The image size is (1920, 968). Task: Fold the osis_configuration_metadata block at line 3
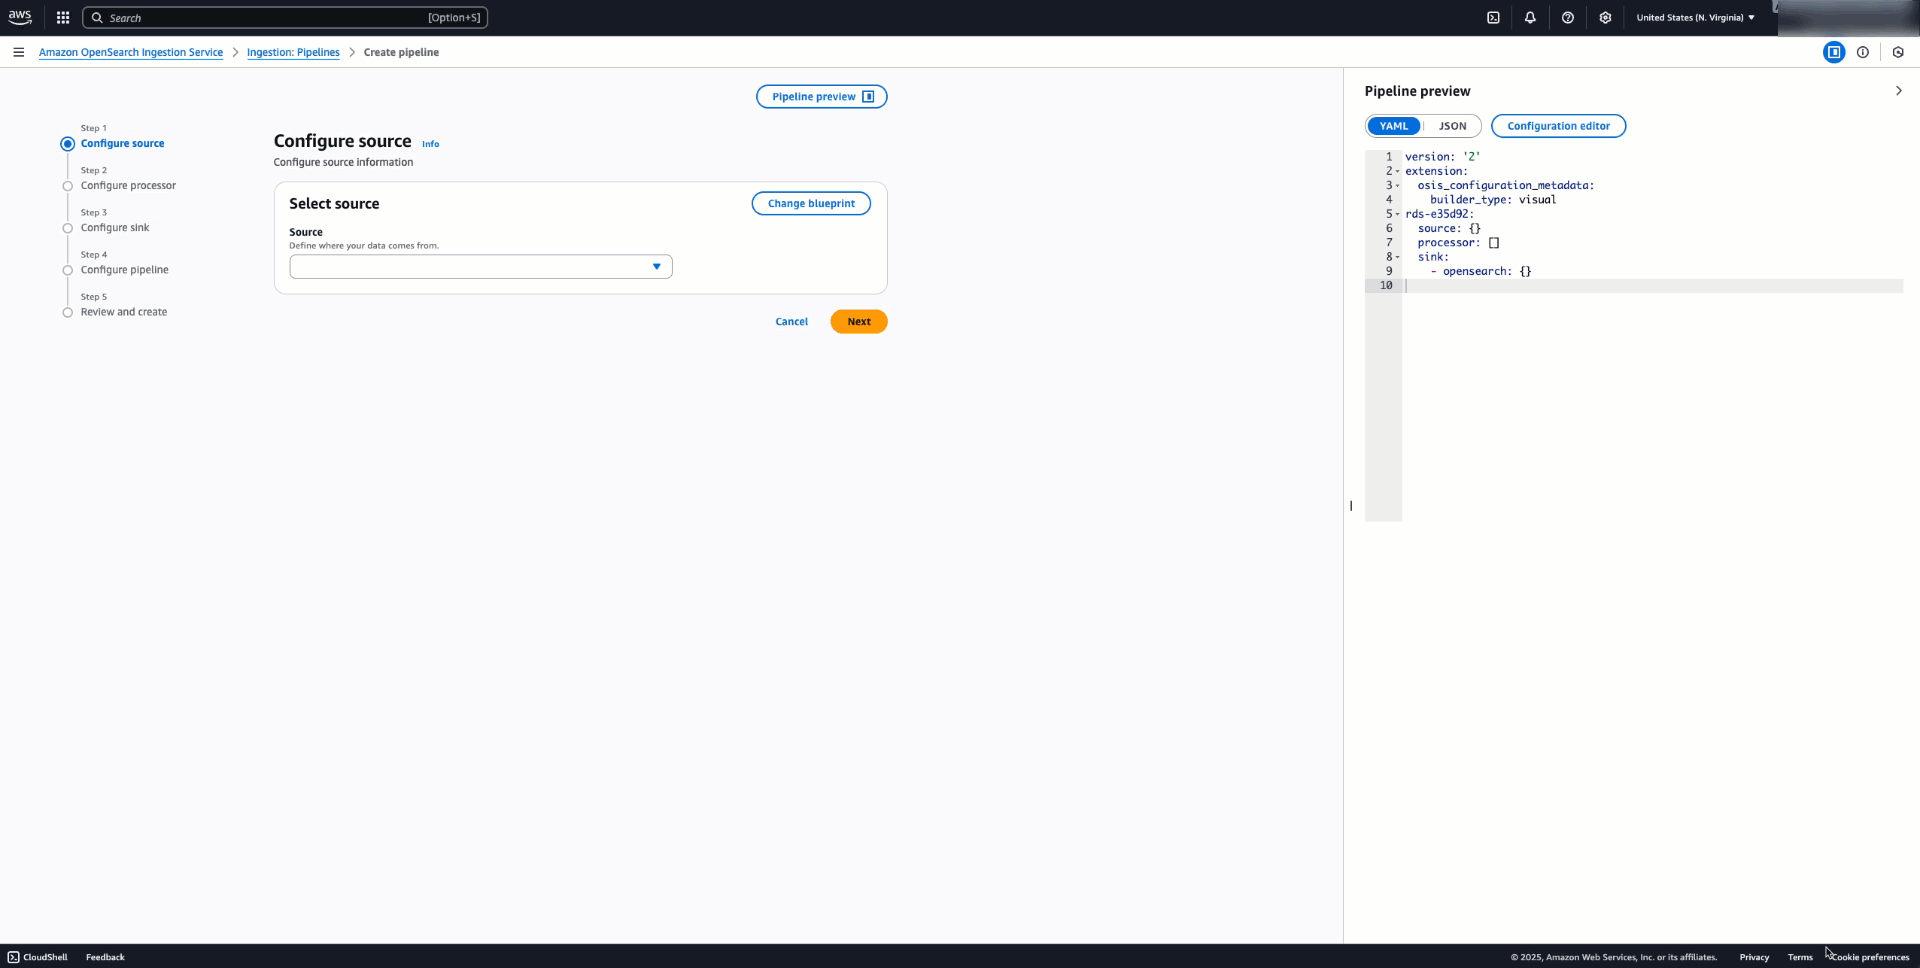[1398, 186]
